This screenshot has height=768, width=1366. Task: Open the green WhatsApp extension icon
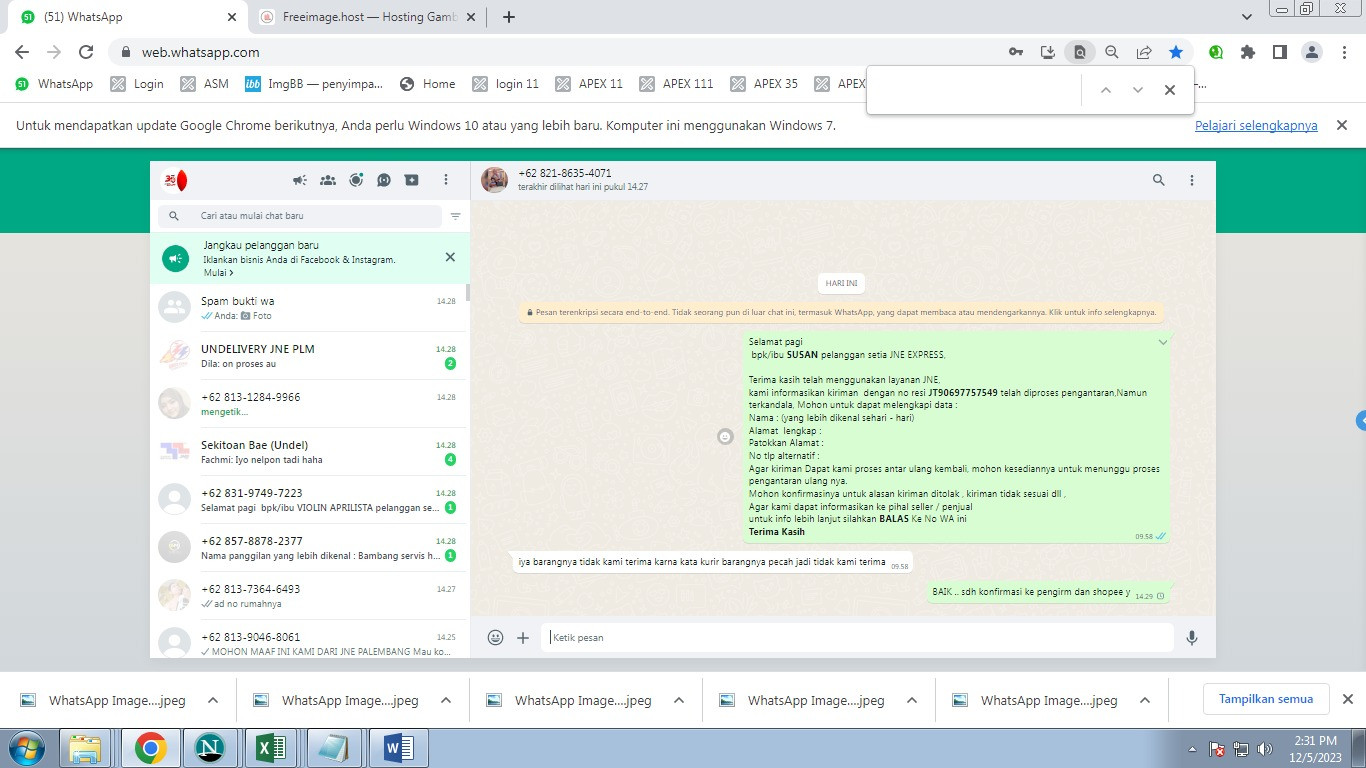[x=1216, y=52]
